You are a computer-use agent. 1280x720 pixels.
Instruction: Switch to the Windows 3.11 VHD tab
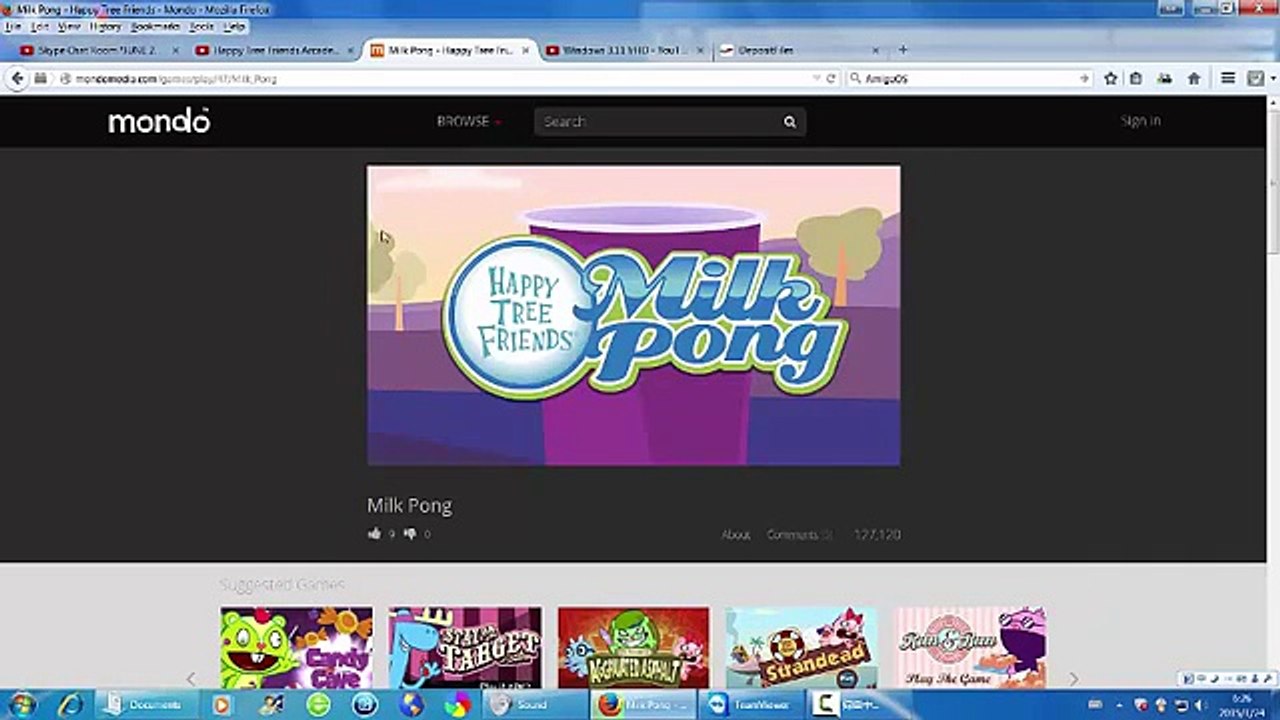point(623,50)
